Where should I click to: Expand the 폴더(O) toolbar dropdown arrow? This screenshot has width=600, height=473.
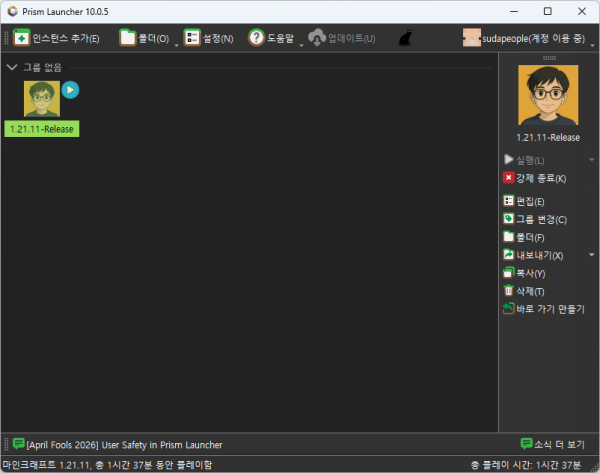click(x=176, y=45)
